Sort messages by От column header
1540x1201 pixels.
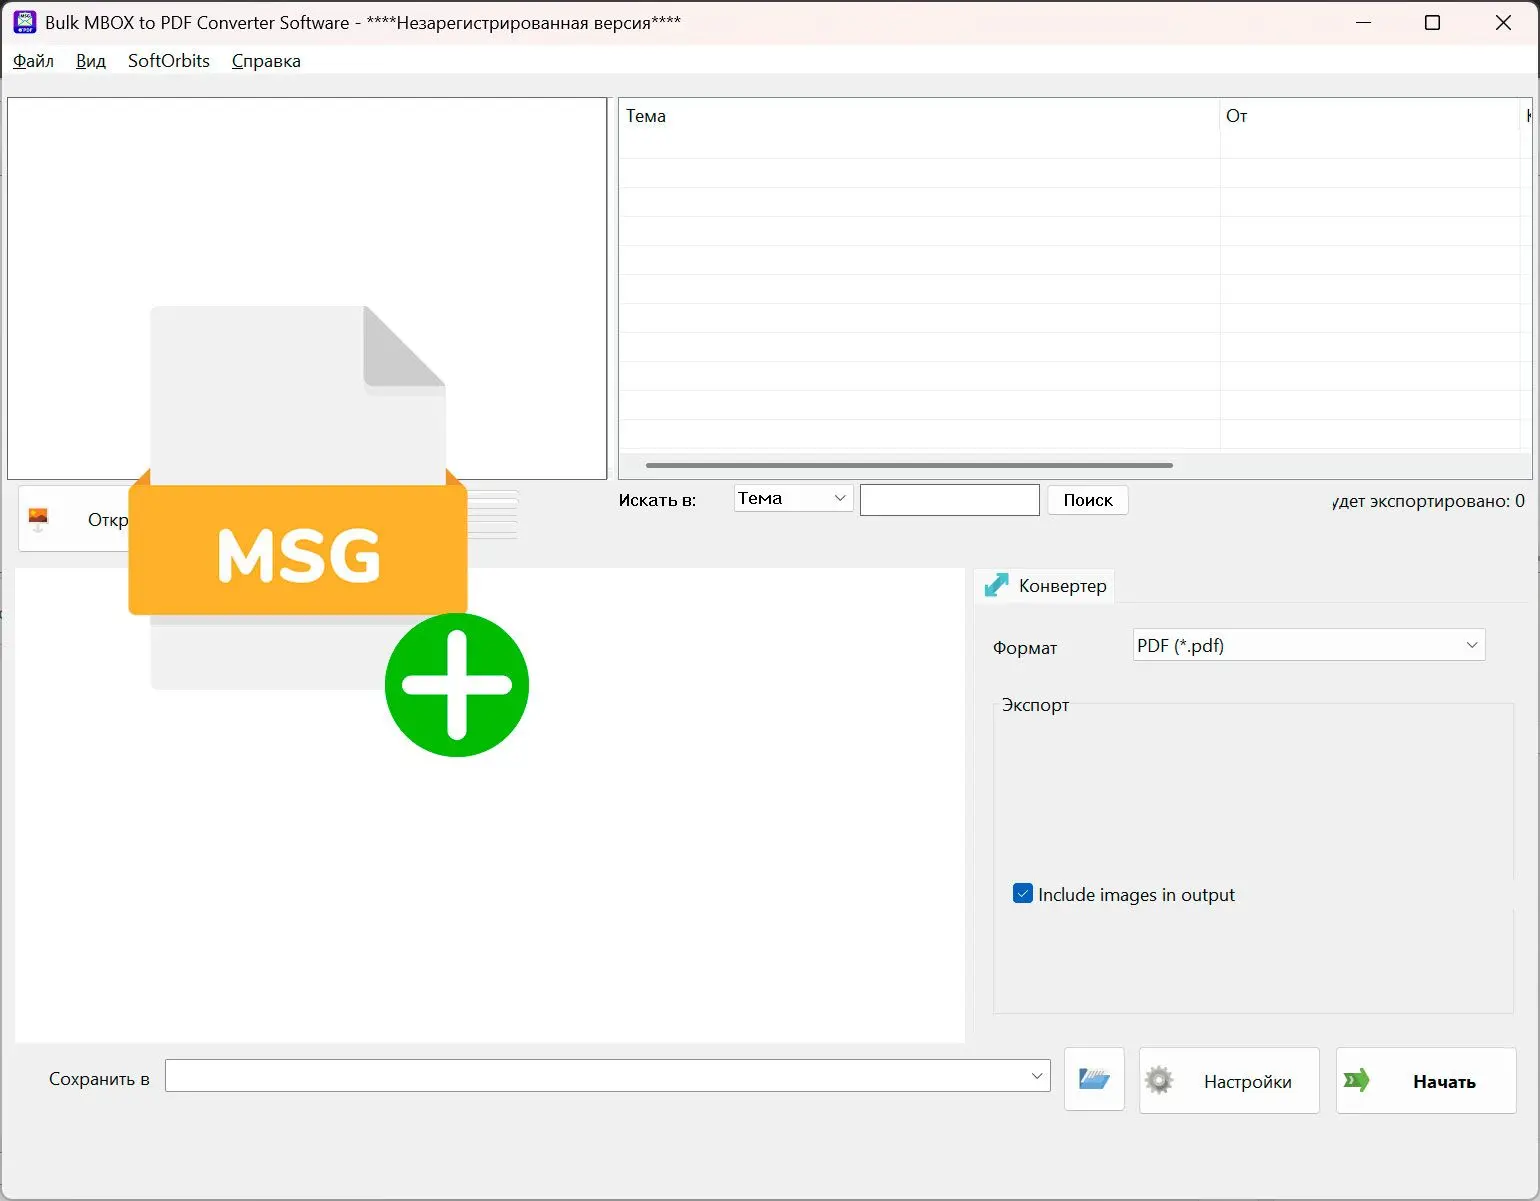click(1370, 116)
